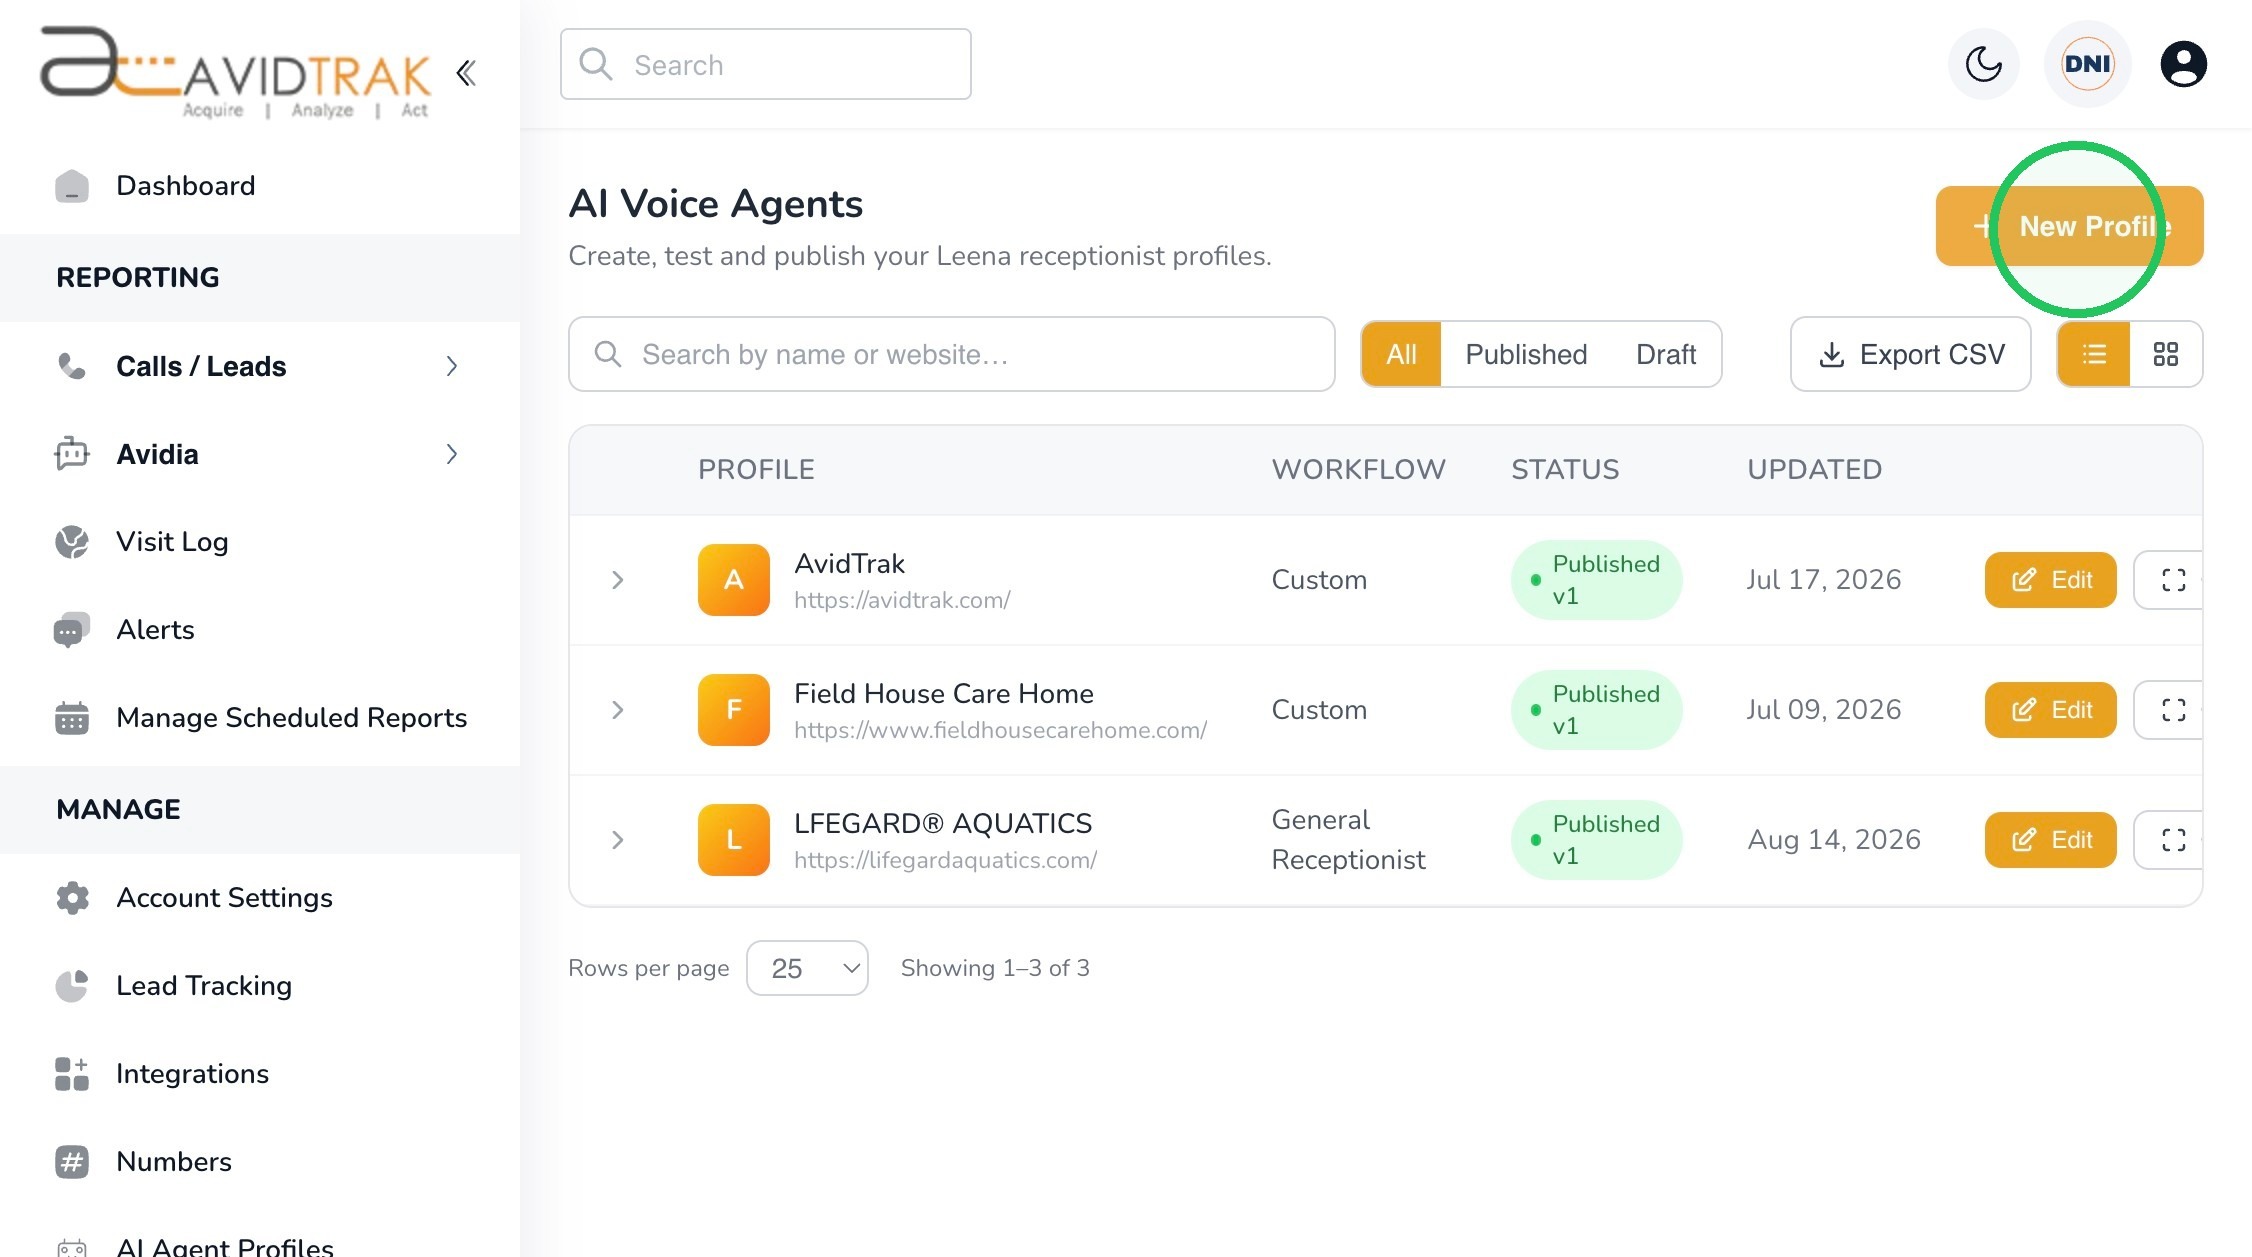Click the Export CSV button

1910,354
